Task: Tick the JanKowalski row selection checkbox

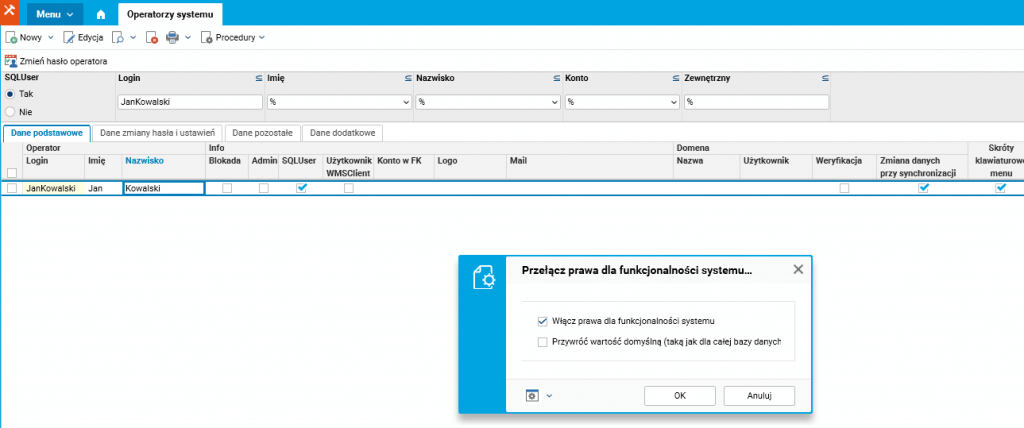Action: click(x=11, y=188)
